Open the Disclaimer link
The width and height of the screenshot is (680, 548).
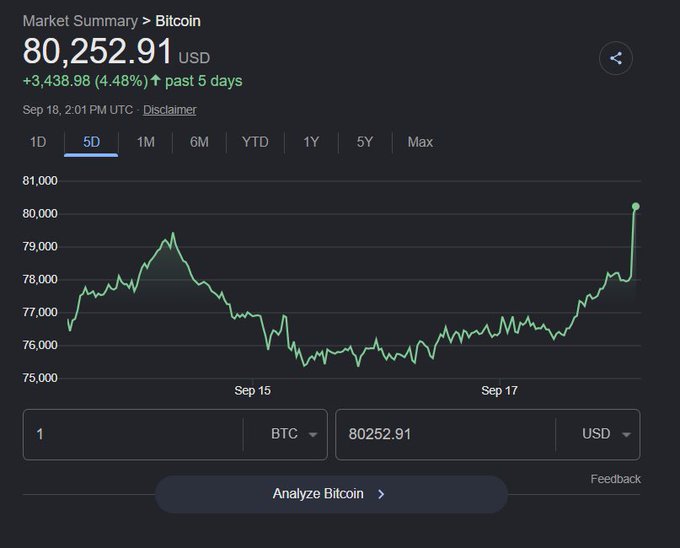(170, 110)
